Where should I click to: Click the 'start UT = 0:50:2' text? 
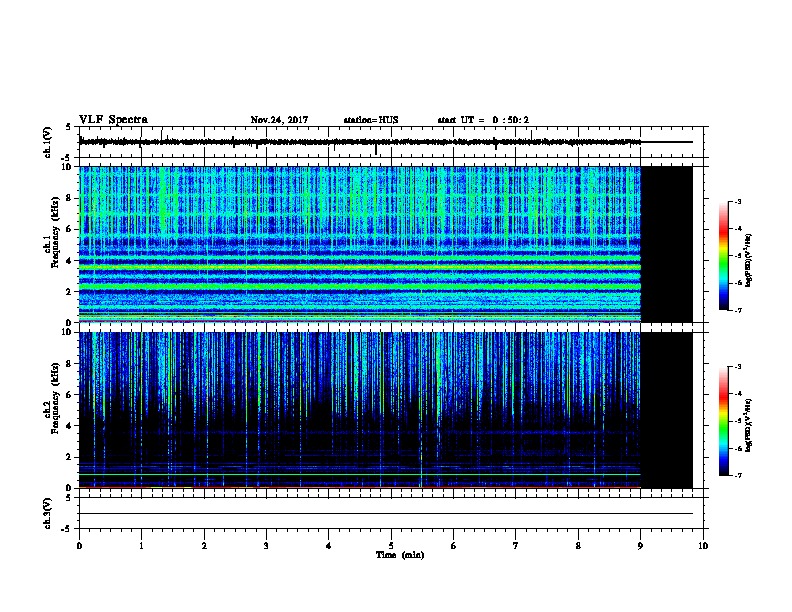pos(483,120)
